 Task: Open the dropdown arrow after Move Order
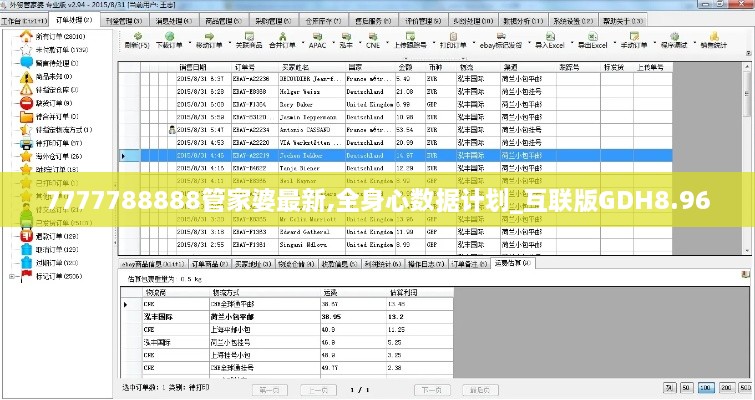[230, 41]
